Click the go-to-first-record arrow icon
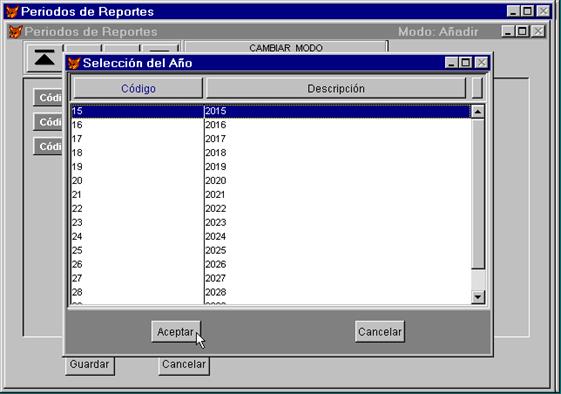 (x=45, y=58)
